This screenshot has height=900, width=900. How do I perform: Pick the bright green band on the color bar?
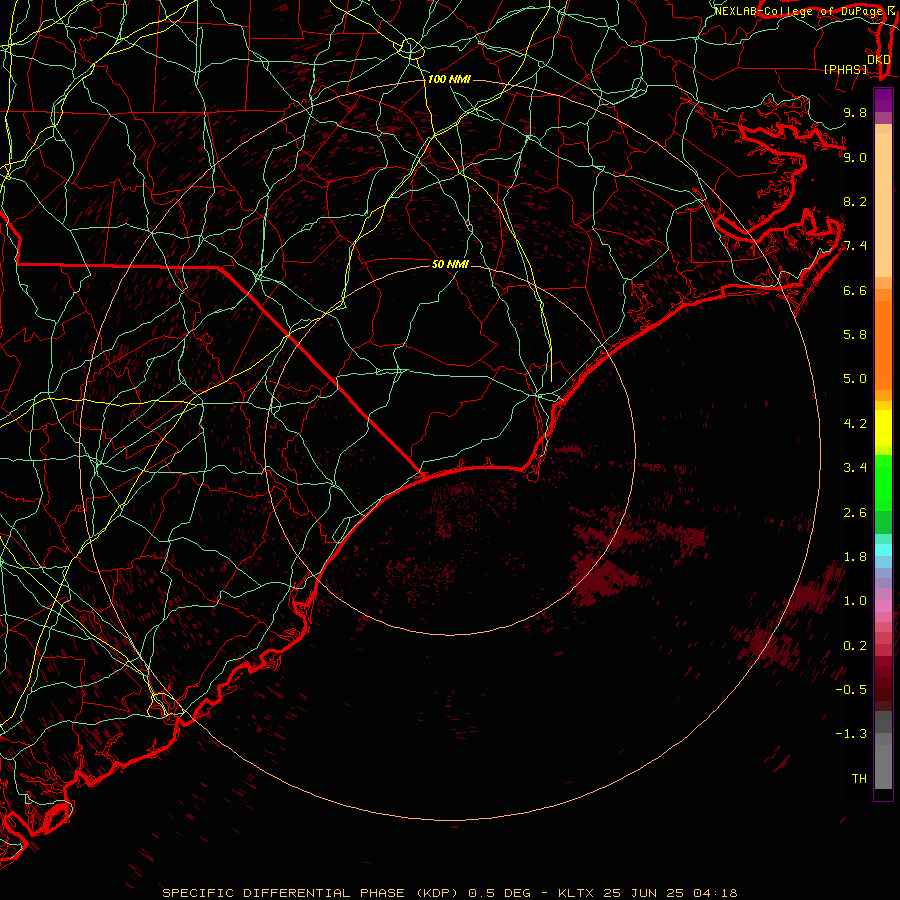click(x=883, y=482)
